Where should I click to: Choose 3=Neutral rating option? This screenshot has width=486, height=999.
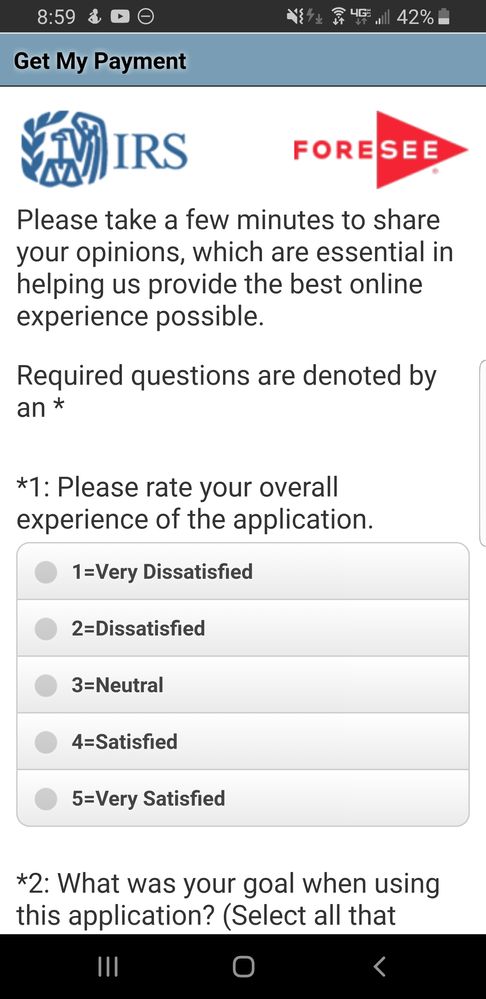tap(243, 685)
